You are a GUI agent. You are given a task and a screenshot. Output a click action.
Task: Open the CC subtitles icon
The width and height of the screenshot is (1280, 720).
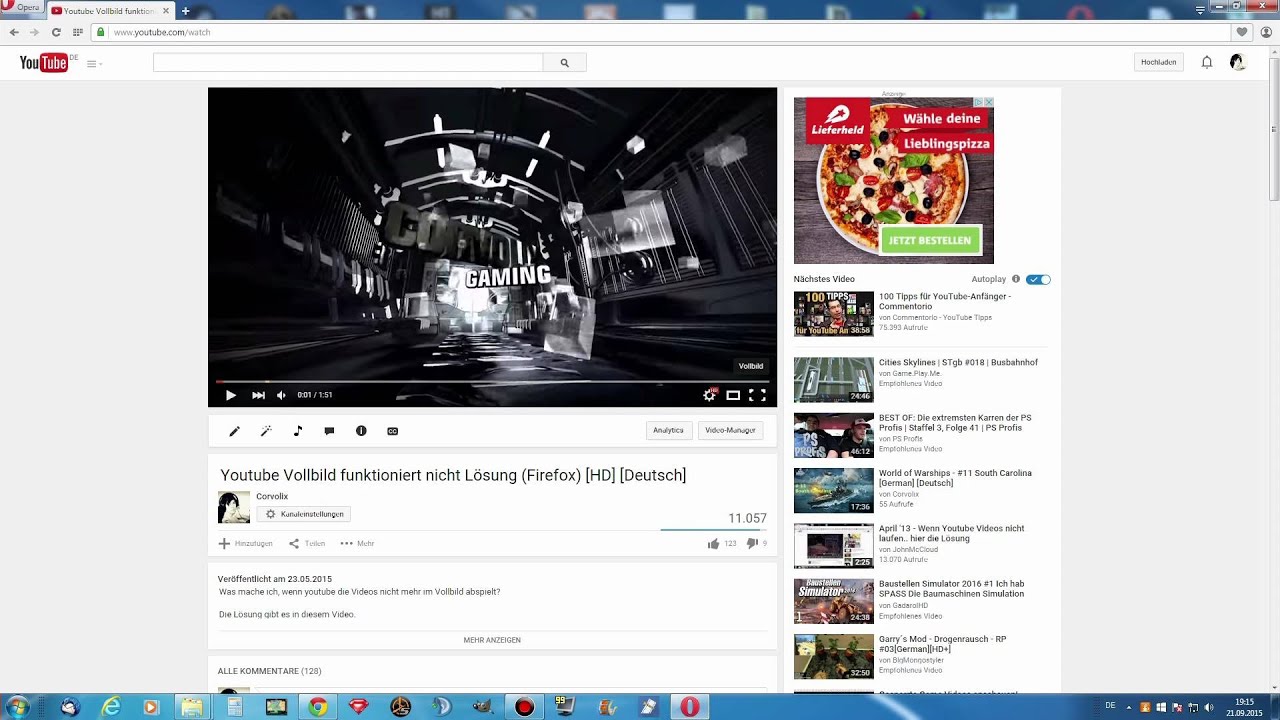coord(392,431)
